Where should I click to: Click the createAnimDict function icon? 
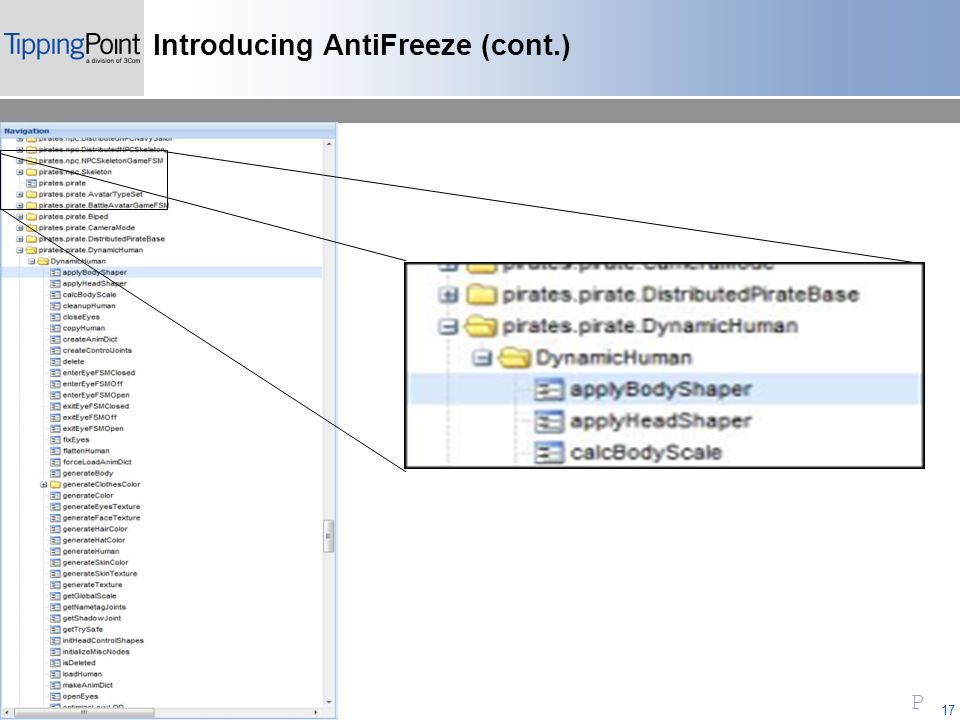point(55,339)
